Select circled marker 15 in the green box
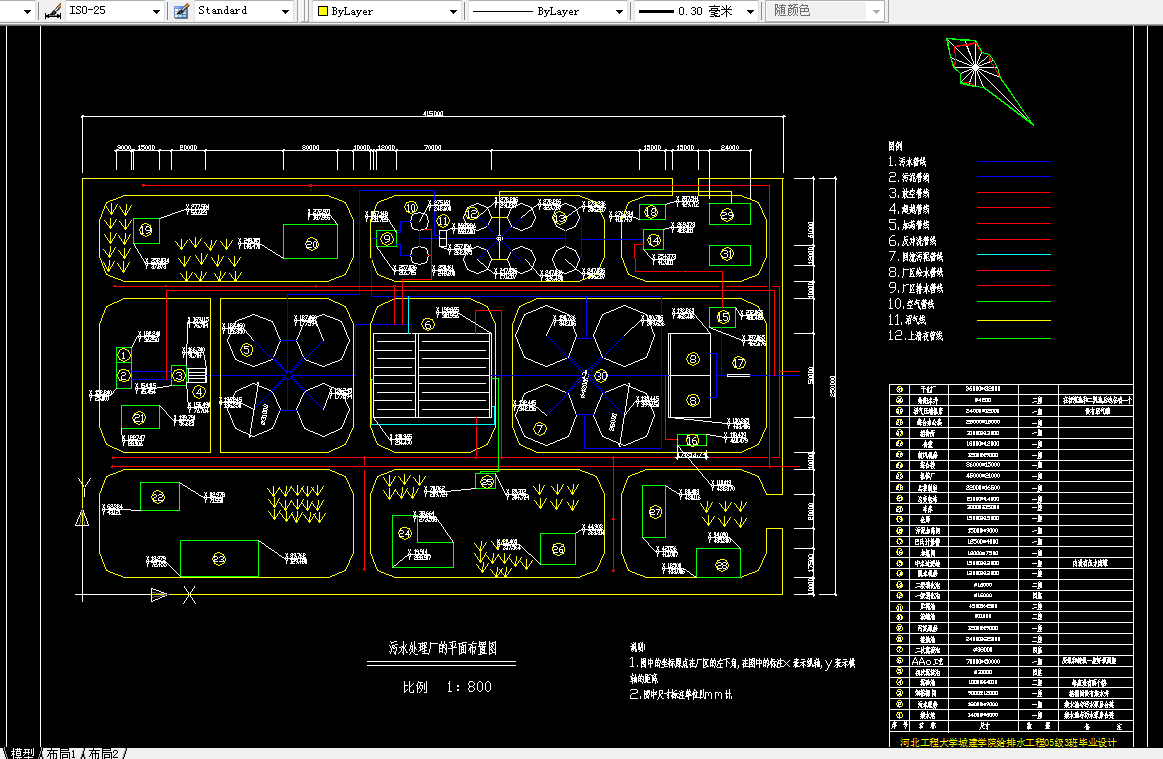The height and width of the screenshot is (759, 1163). [x=723, y=317]
